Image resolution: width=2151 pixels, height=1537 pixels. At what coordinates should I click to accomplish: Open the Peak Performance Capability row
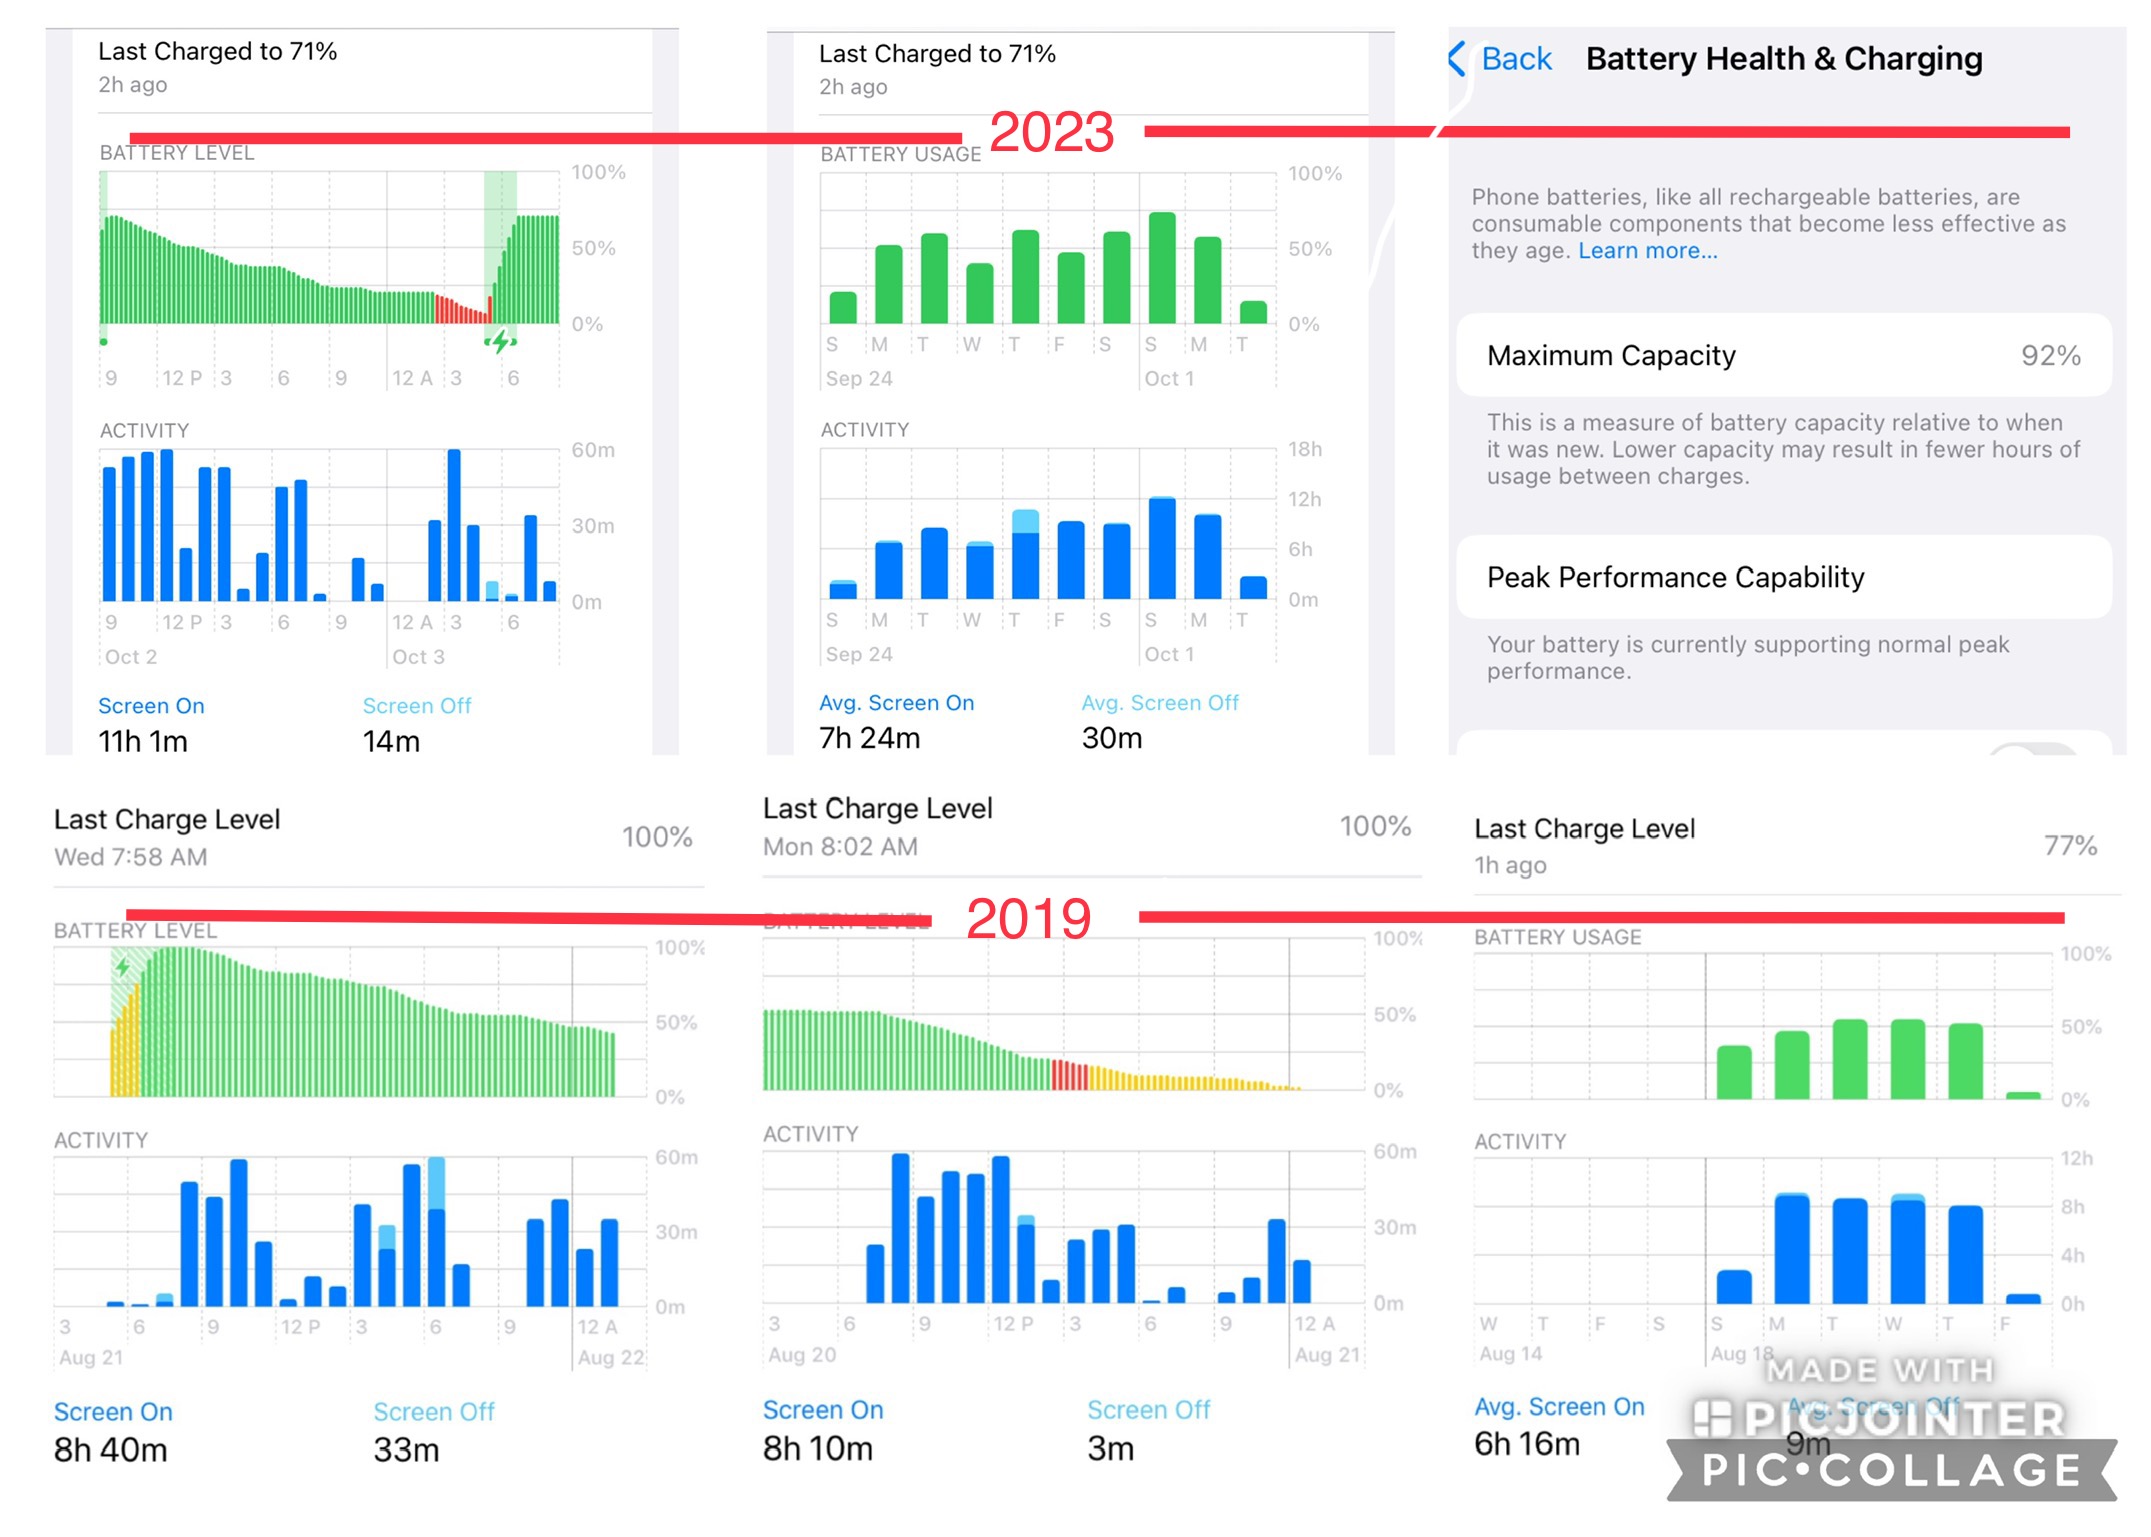pos(1783,577)
